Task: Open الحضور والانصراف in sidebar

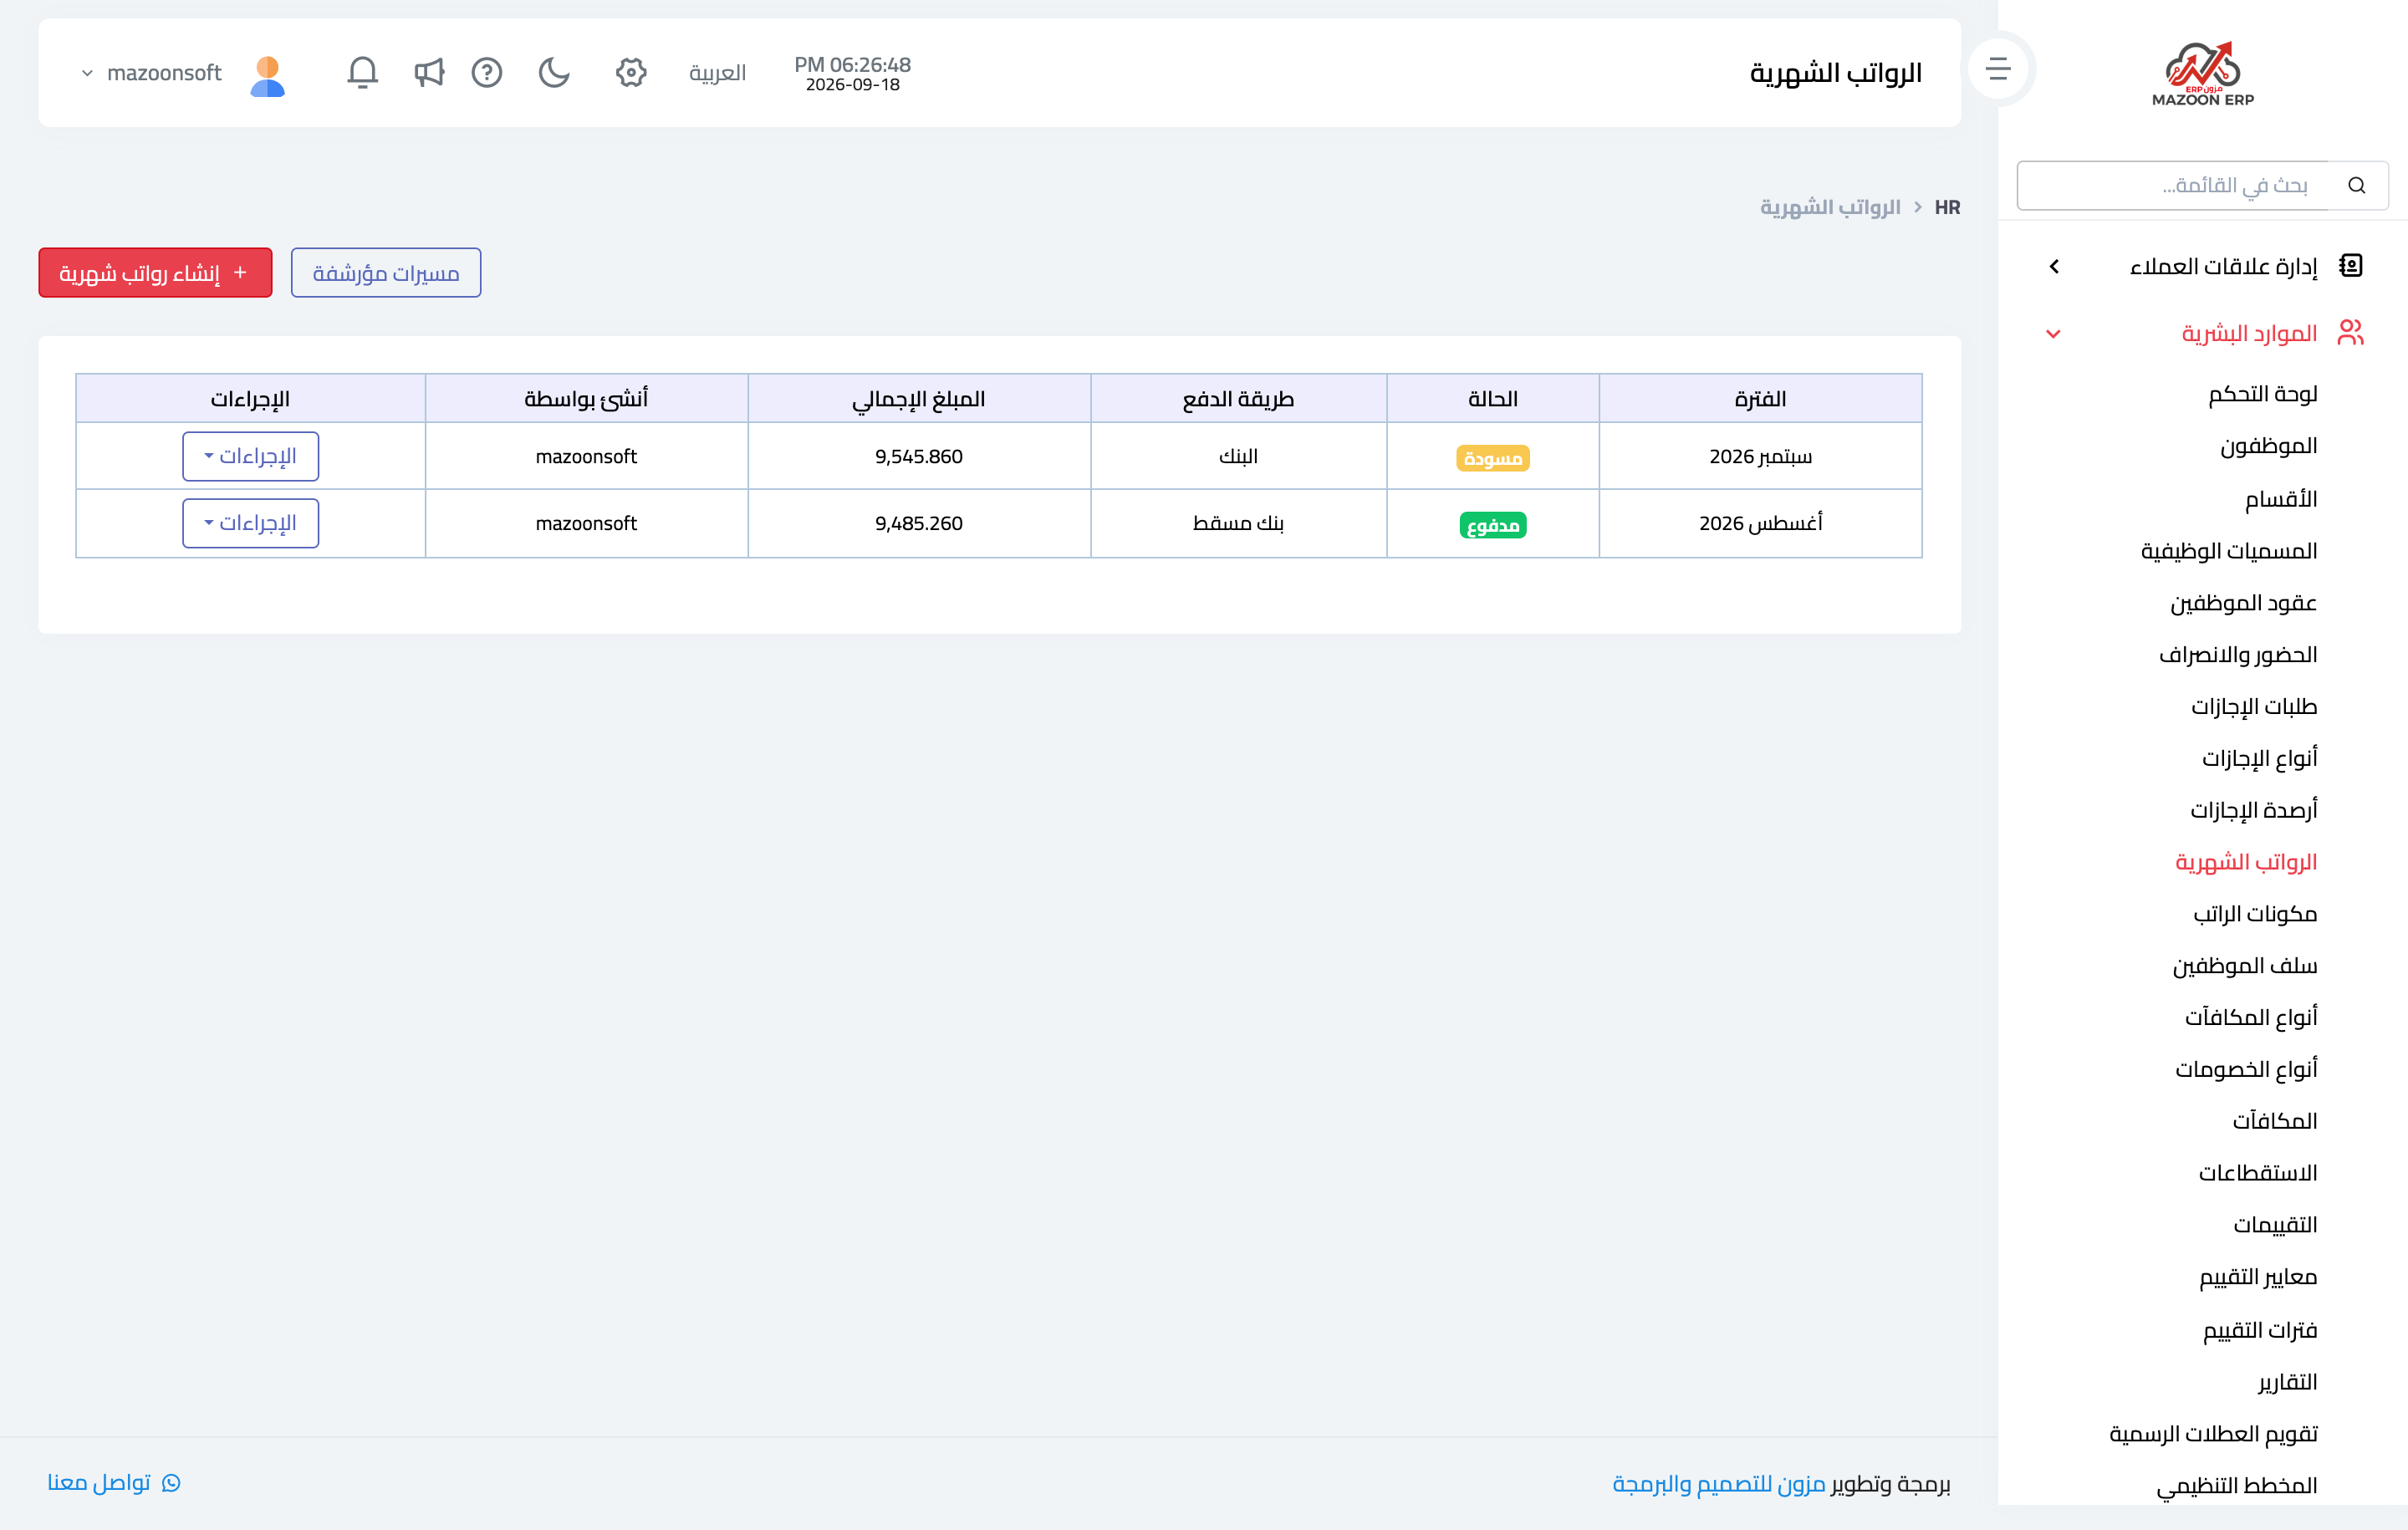Action: point(2238,654)
